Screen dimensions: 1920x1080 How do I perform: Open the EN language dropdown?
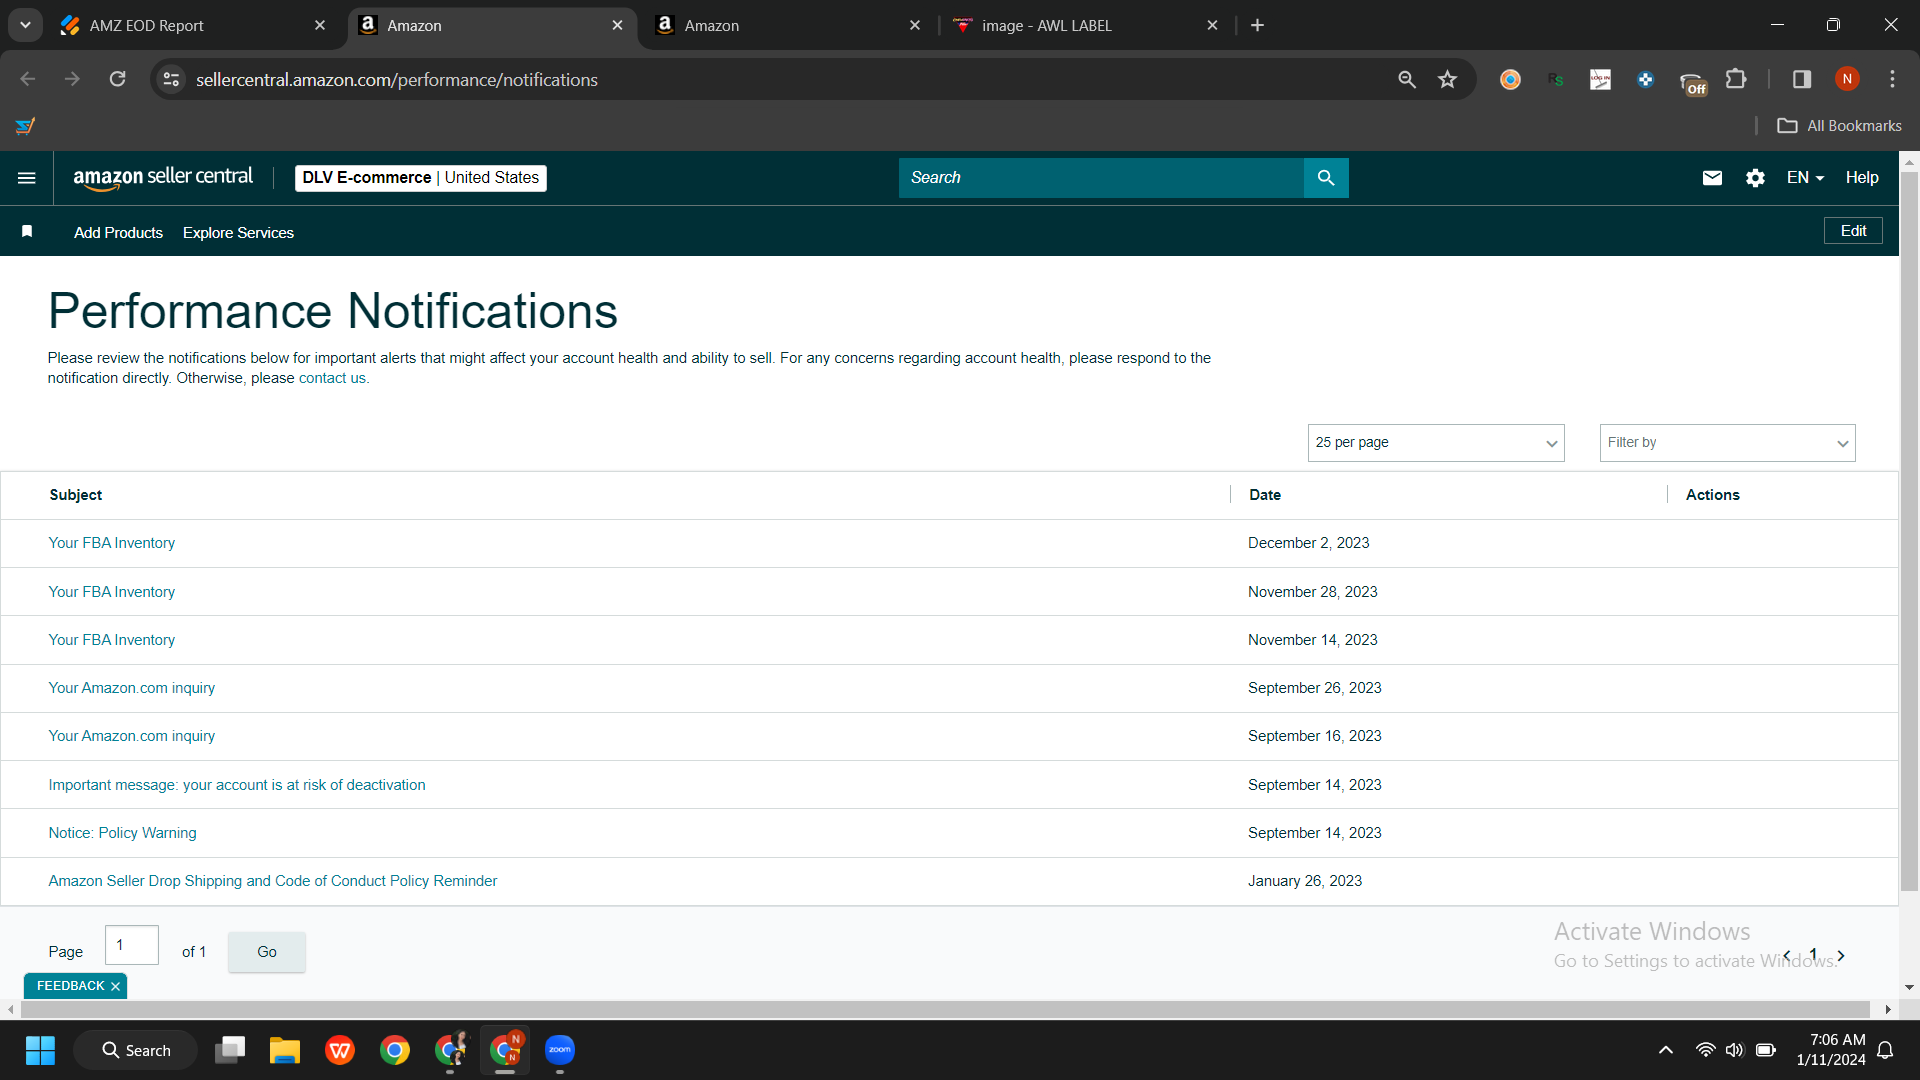point(1805,178)
